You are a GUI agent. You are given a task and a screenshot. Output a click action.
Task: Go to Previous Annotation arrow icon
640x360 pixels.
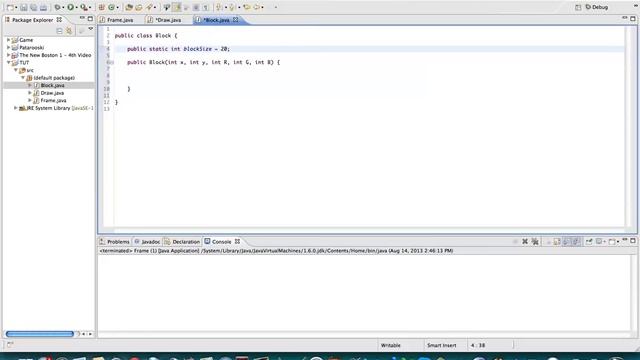click(232, 7)
